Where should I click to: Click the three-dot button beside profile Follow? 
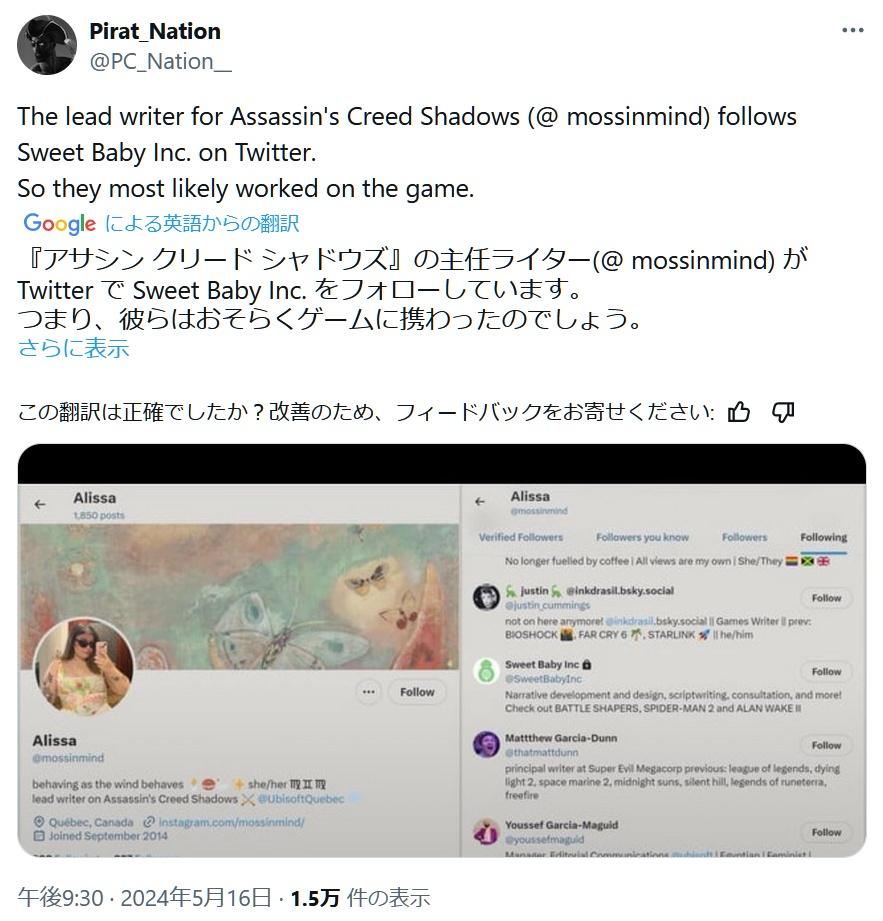368,692
